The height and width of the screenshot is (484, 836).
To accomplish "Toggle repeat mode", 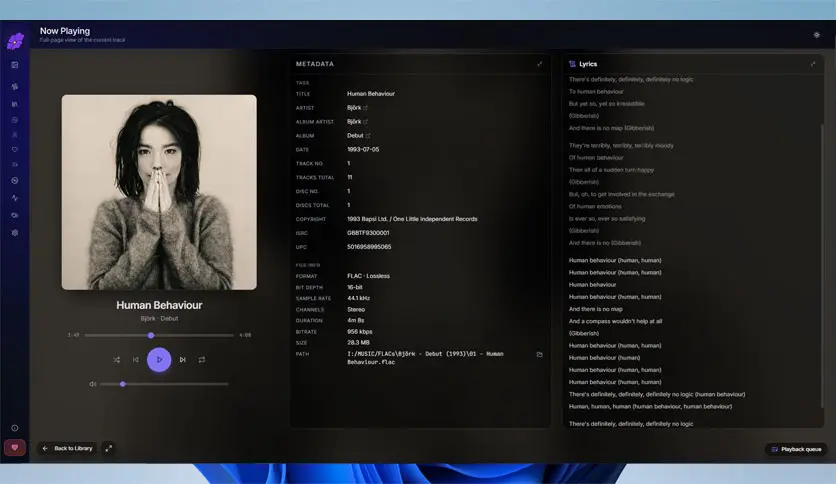I will click(x=202, y=360).
